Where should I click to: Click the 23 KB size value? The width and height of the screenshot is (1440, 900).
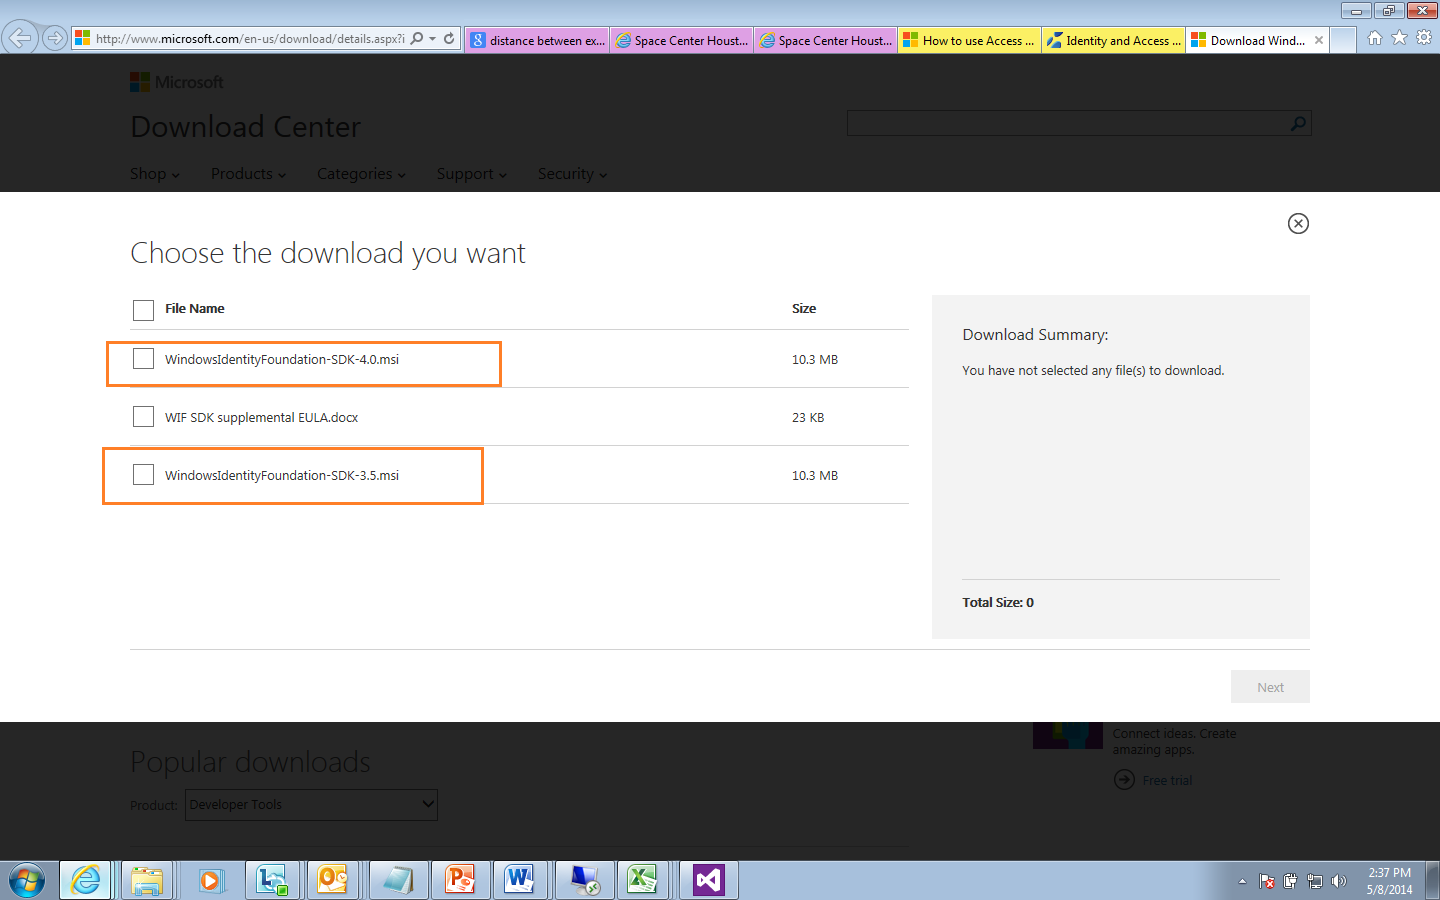pos(808,418)
